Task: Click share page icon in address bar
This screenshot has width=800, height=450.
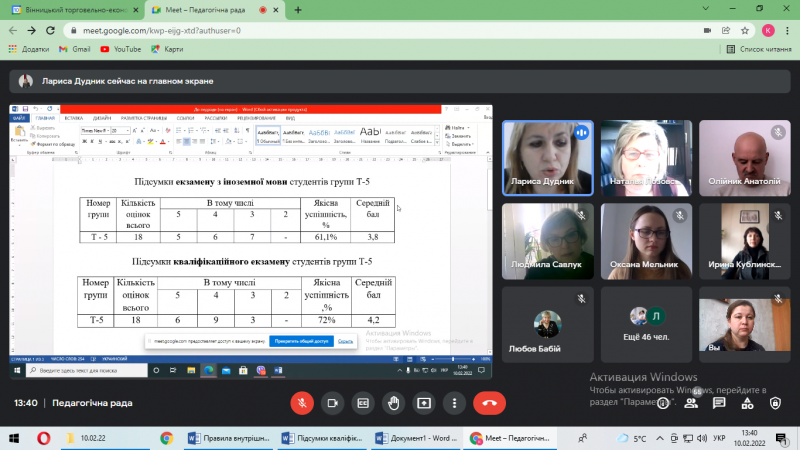Action: (726, 31)
